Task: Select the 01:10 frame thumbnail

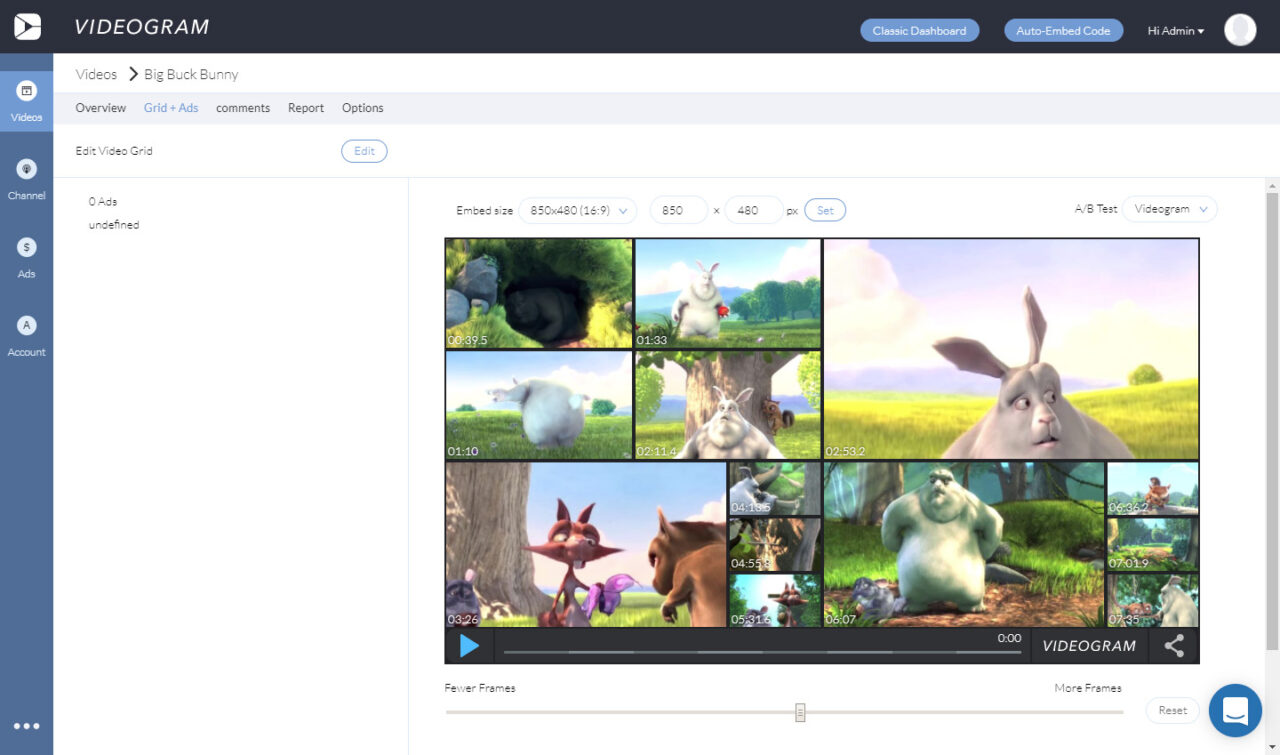Action: point(539,405)
